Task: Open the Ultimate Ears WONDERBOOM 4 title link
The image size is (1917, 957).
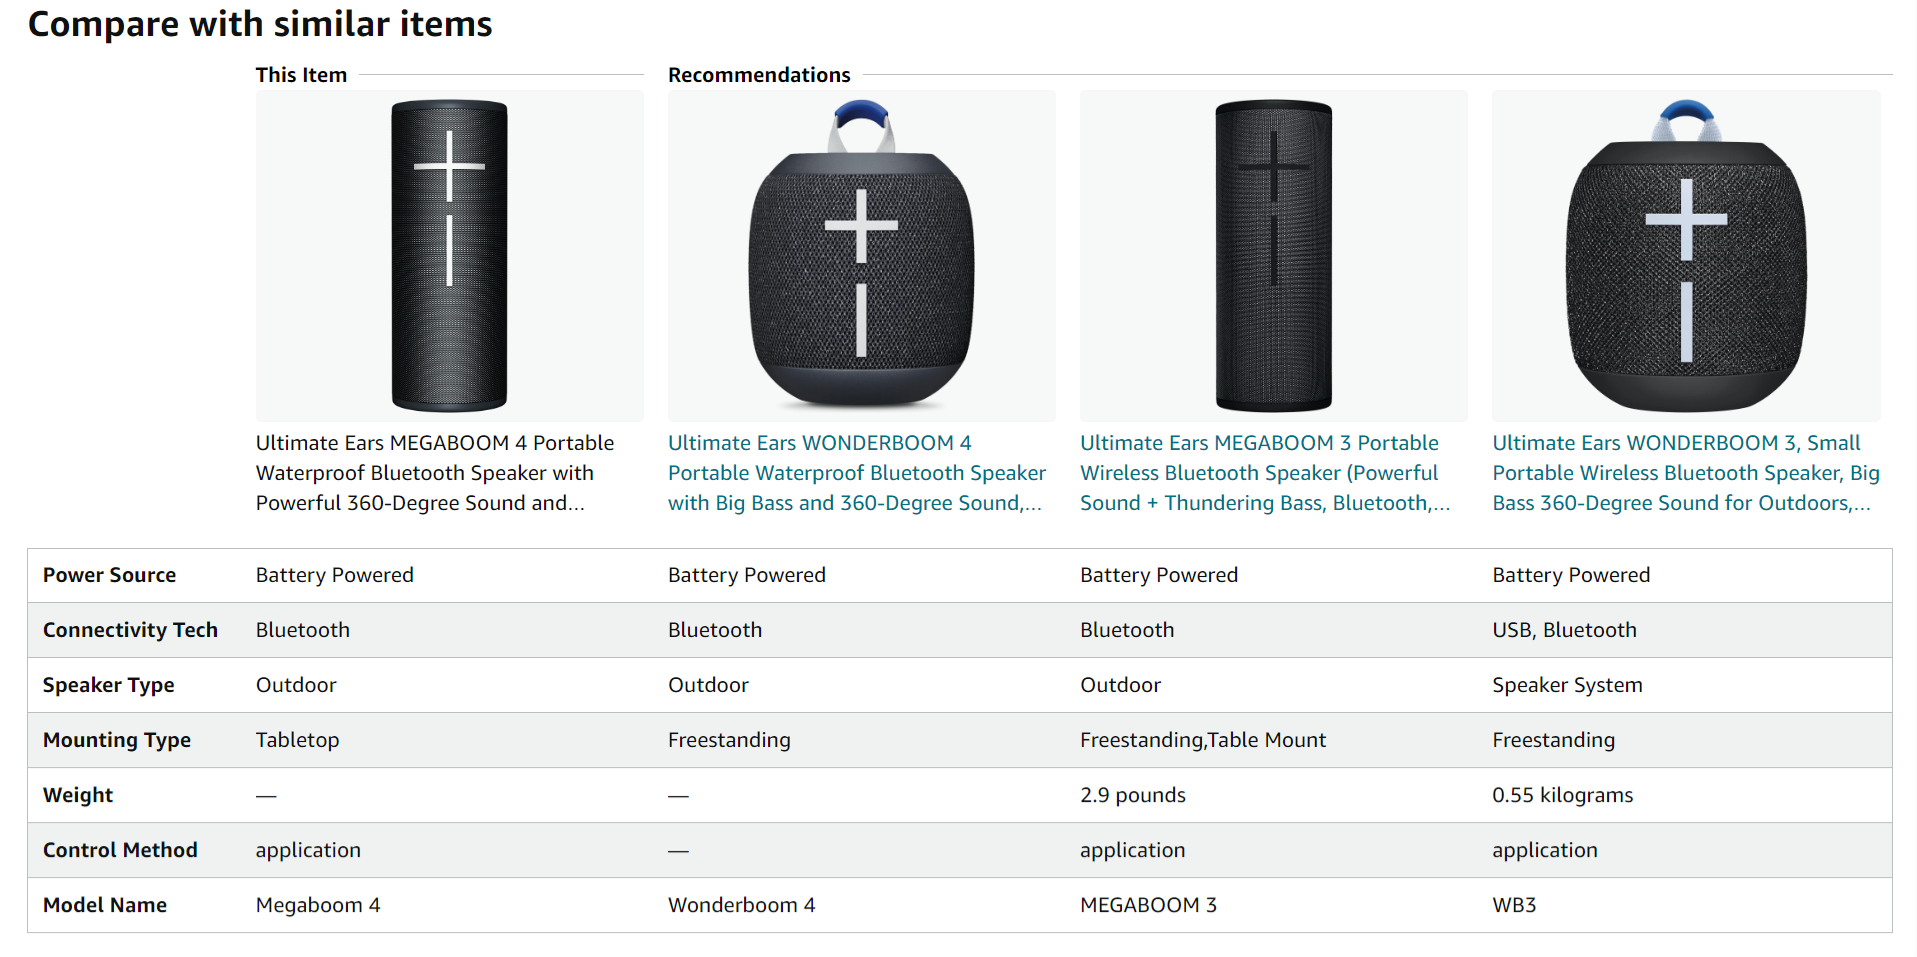Action: pyautogui.click(x=857, y=472)
